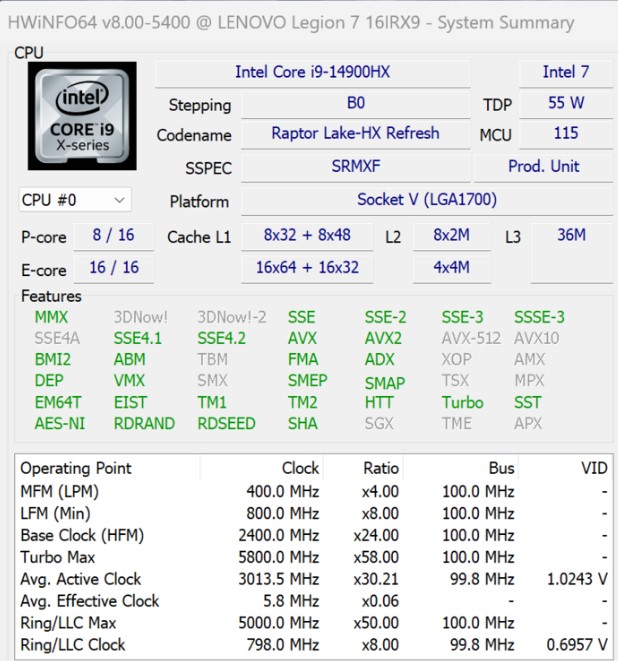Click the AVX2 feature label

point(383,339)
